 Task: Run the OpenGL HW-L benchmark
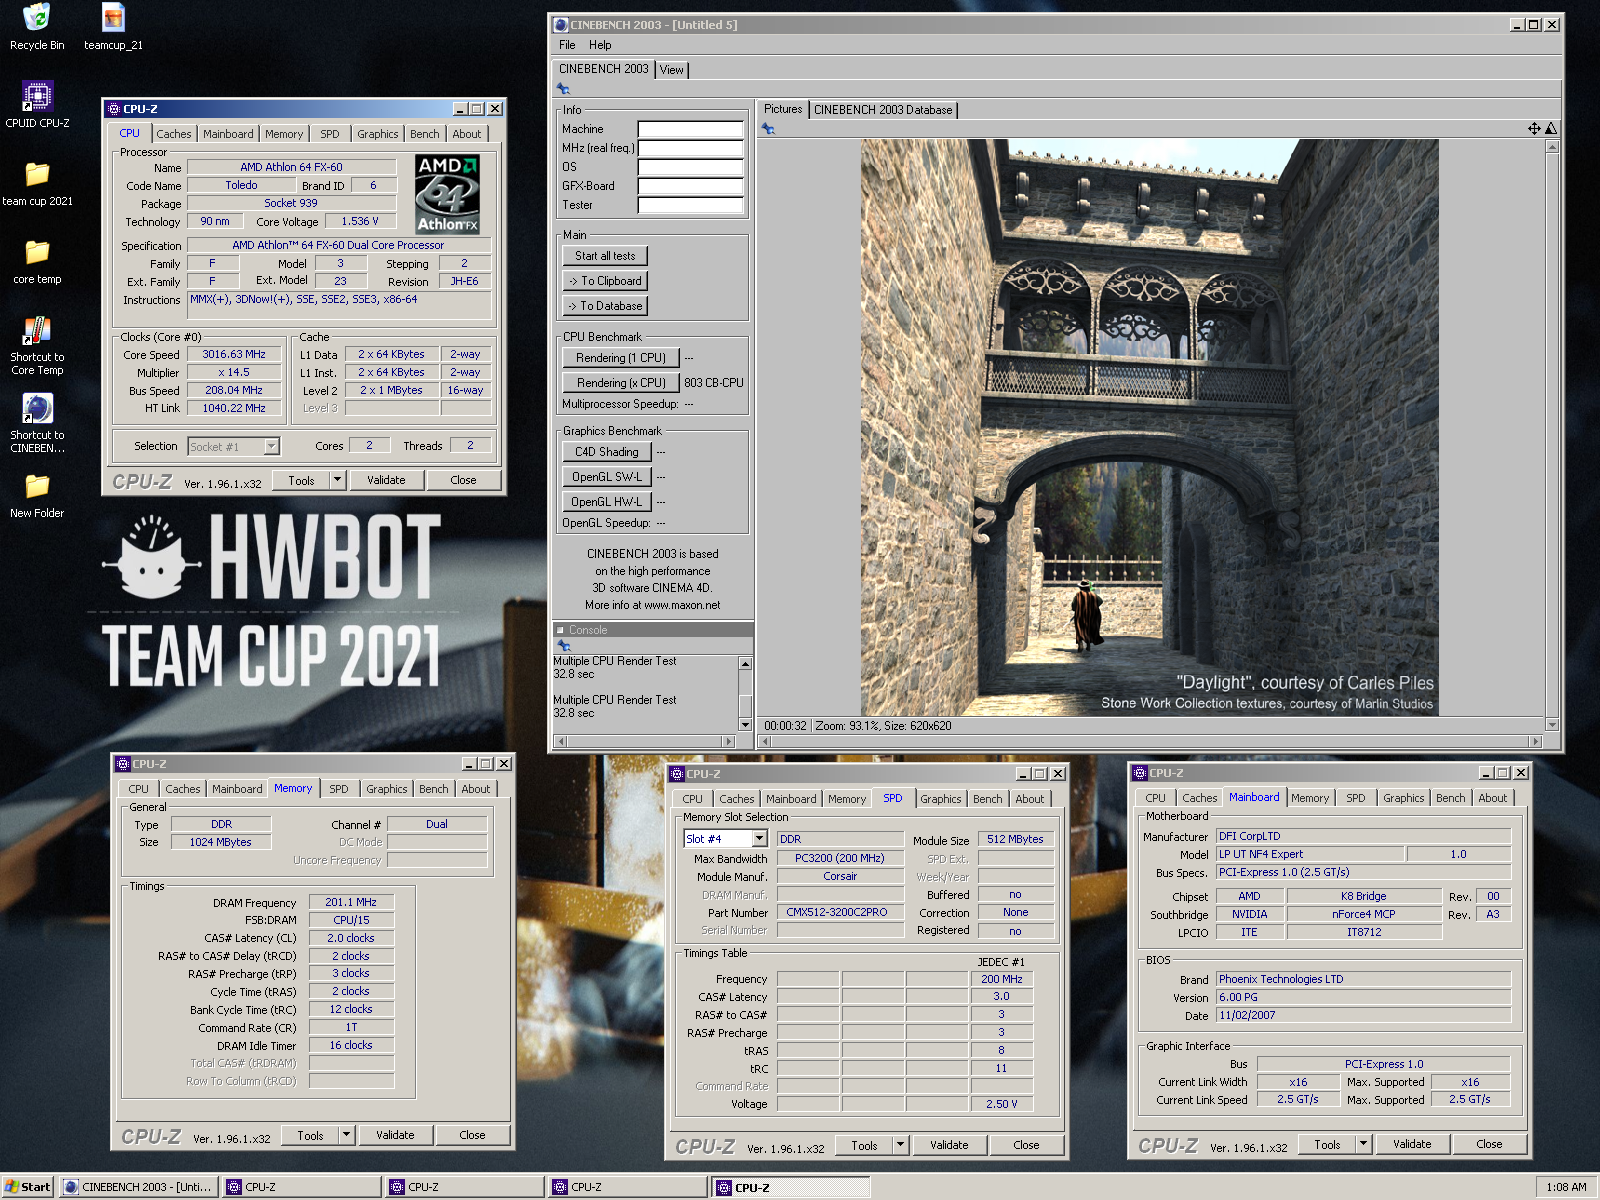click(607, 502)
